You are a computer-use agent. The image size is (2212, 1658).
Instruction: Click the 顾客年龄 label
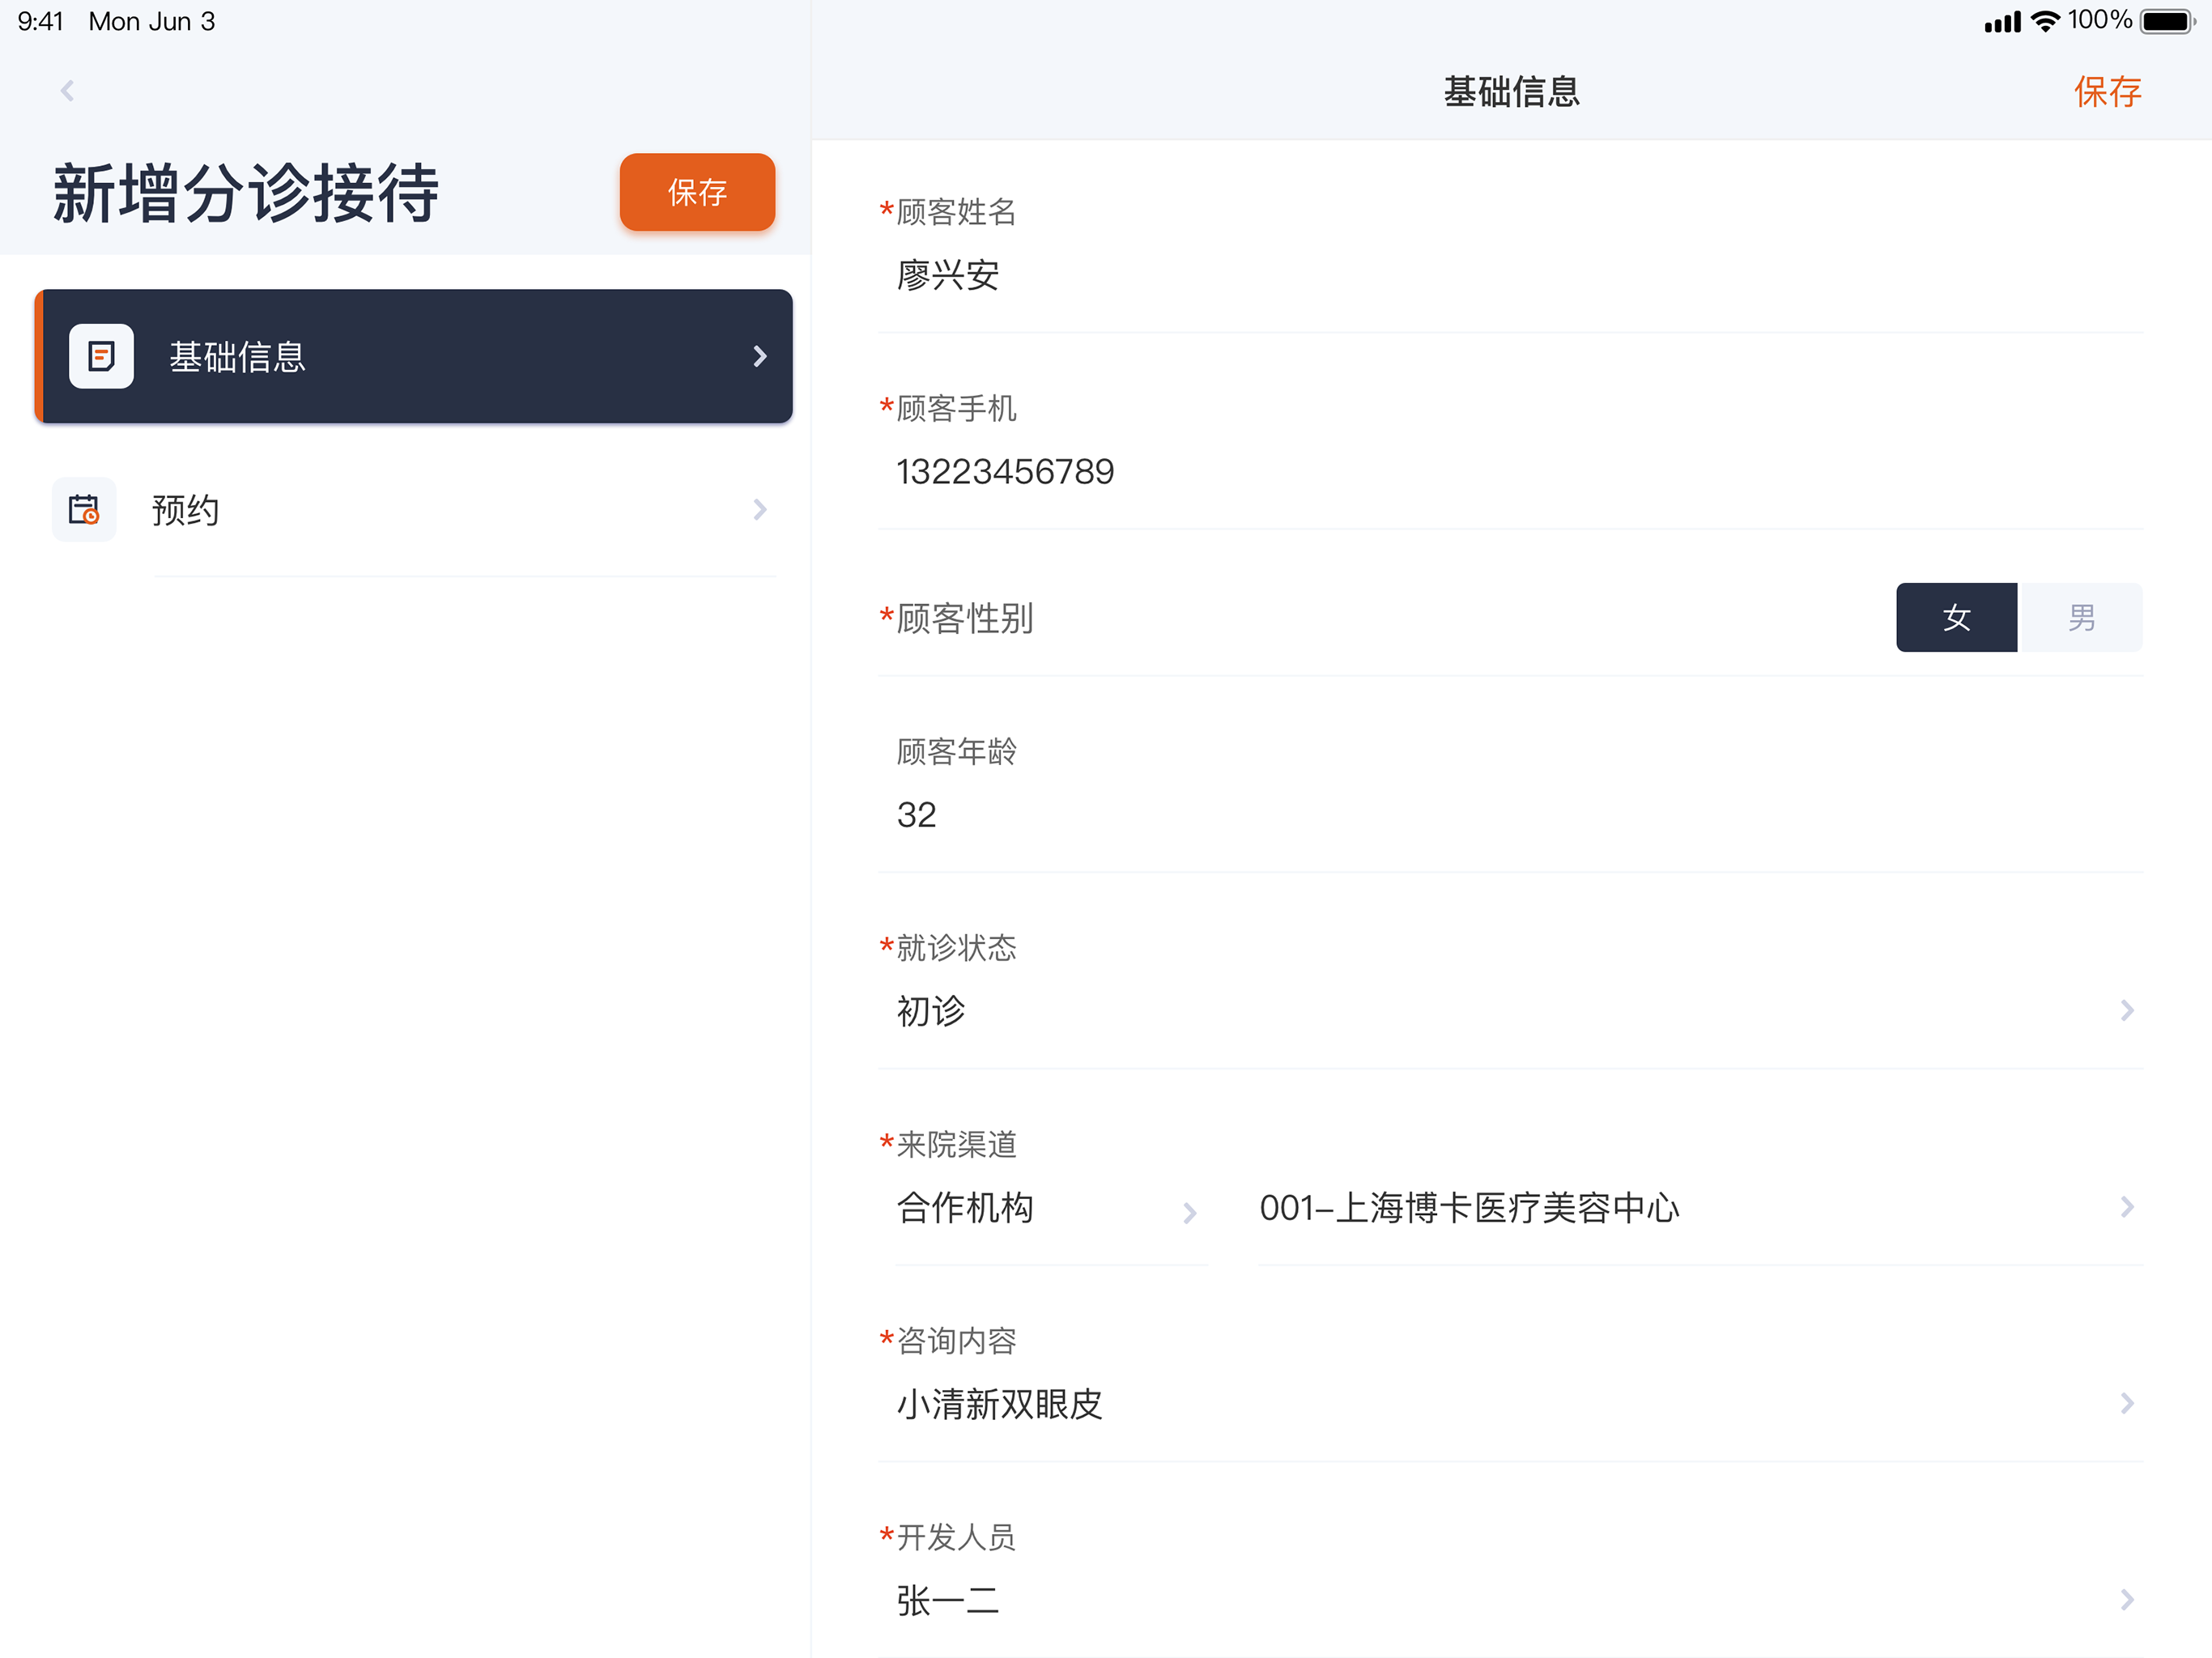tap(956, 751)
